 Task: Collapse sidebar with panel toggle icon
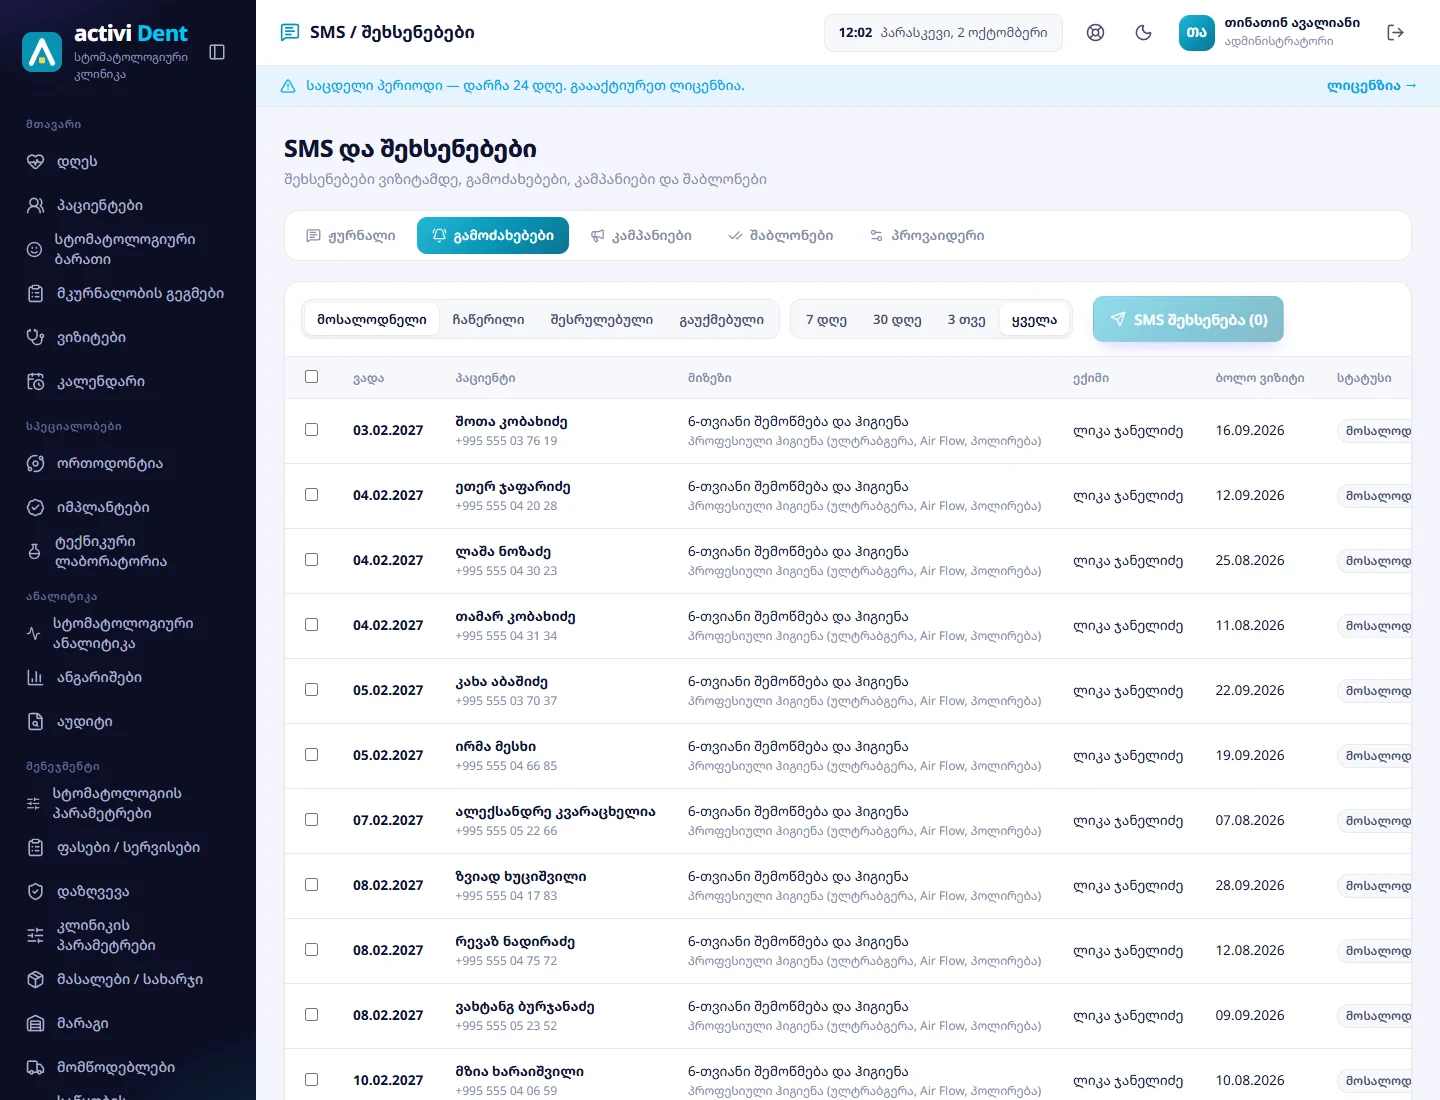(217, 52)
